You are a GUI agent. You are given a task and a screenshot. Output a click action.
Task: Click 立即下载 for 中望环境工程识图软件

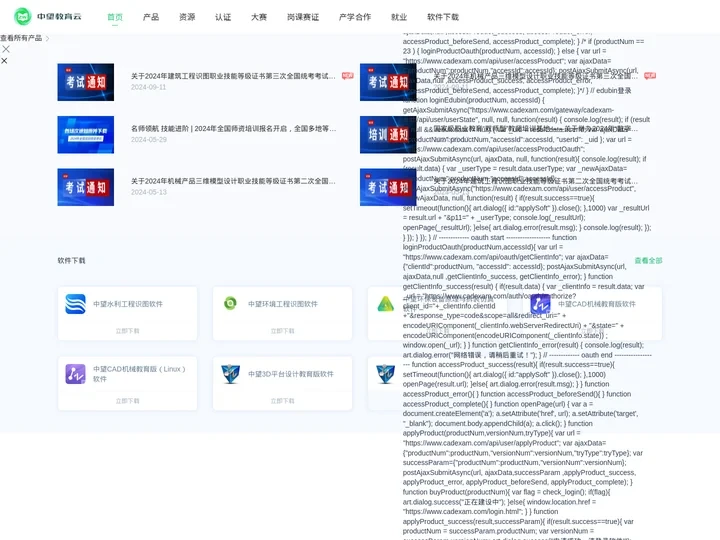282,331
